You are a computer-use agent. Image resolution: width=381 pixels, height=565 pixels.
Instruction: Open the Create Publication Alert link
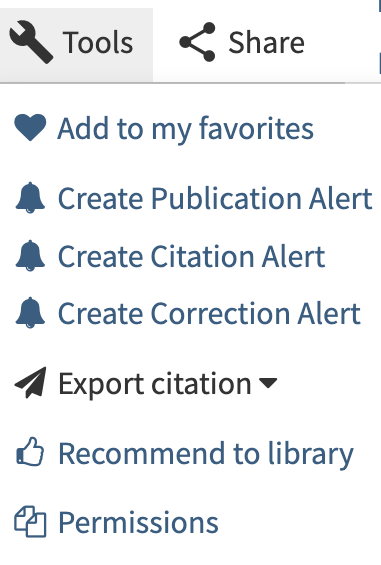[x=215, y=198]
